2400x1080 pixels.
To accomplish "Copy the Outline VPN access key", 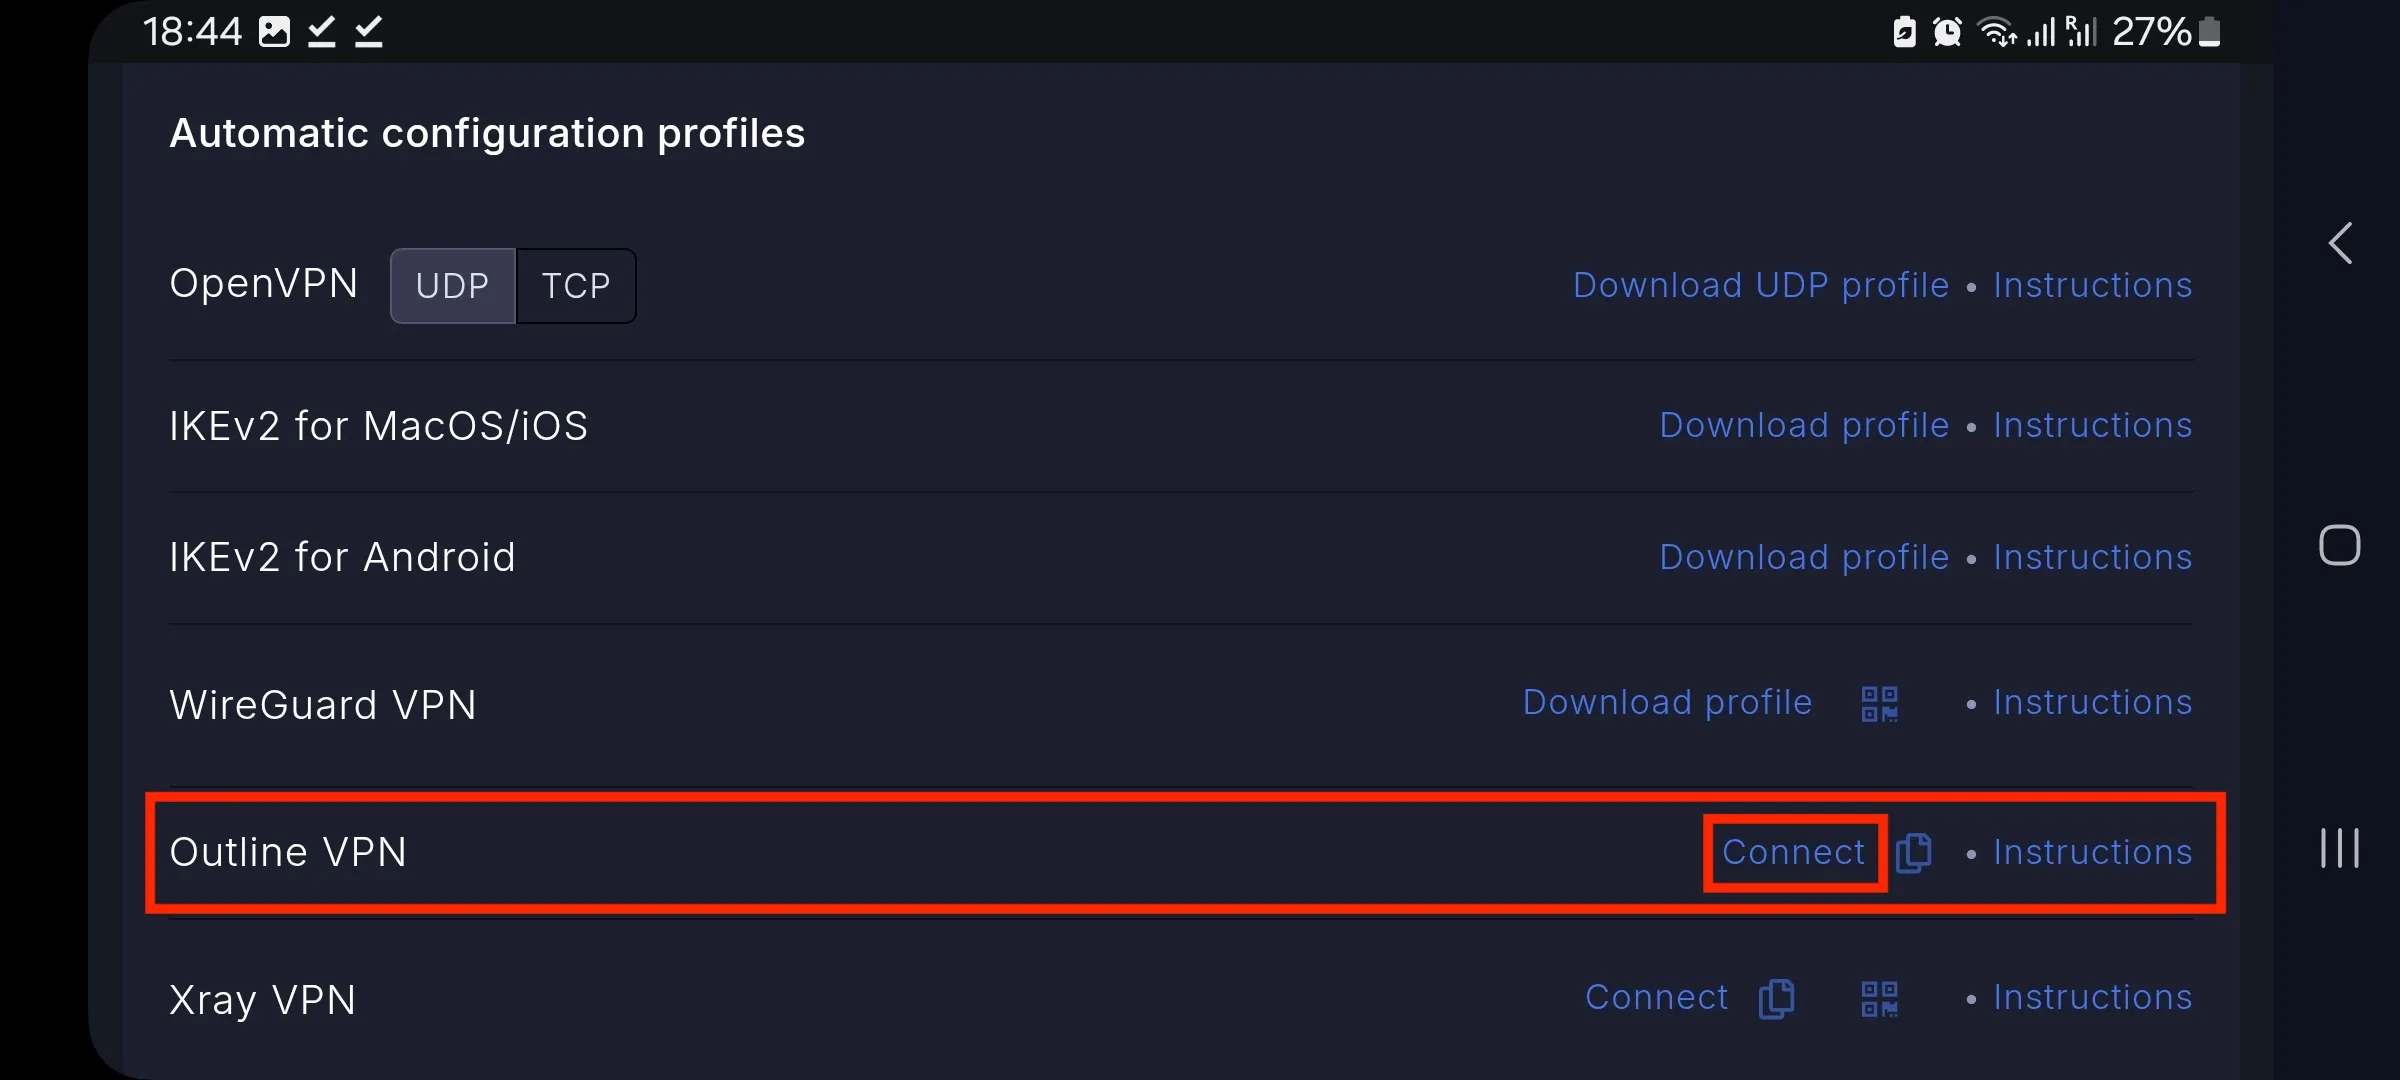I will 1913,853.
